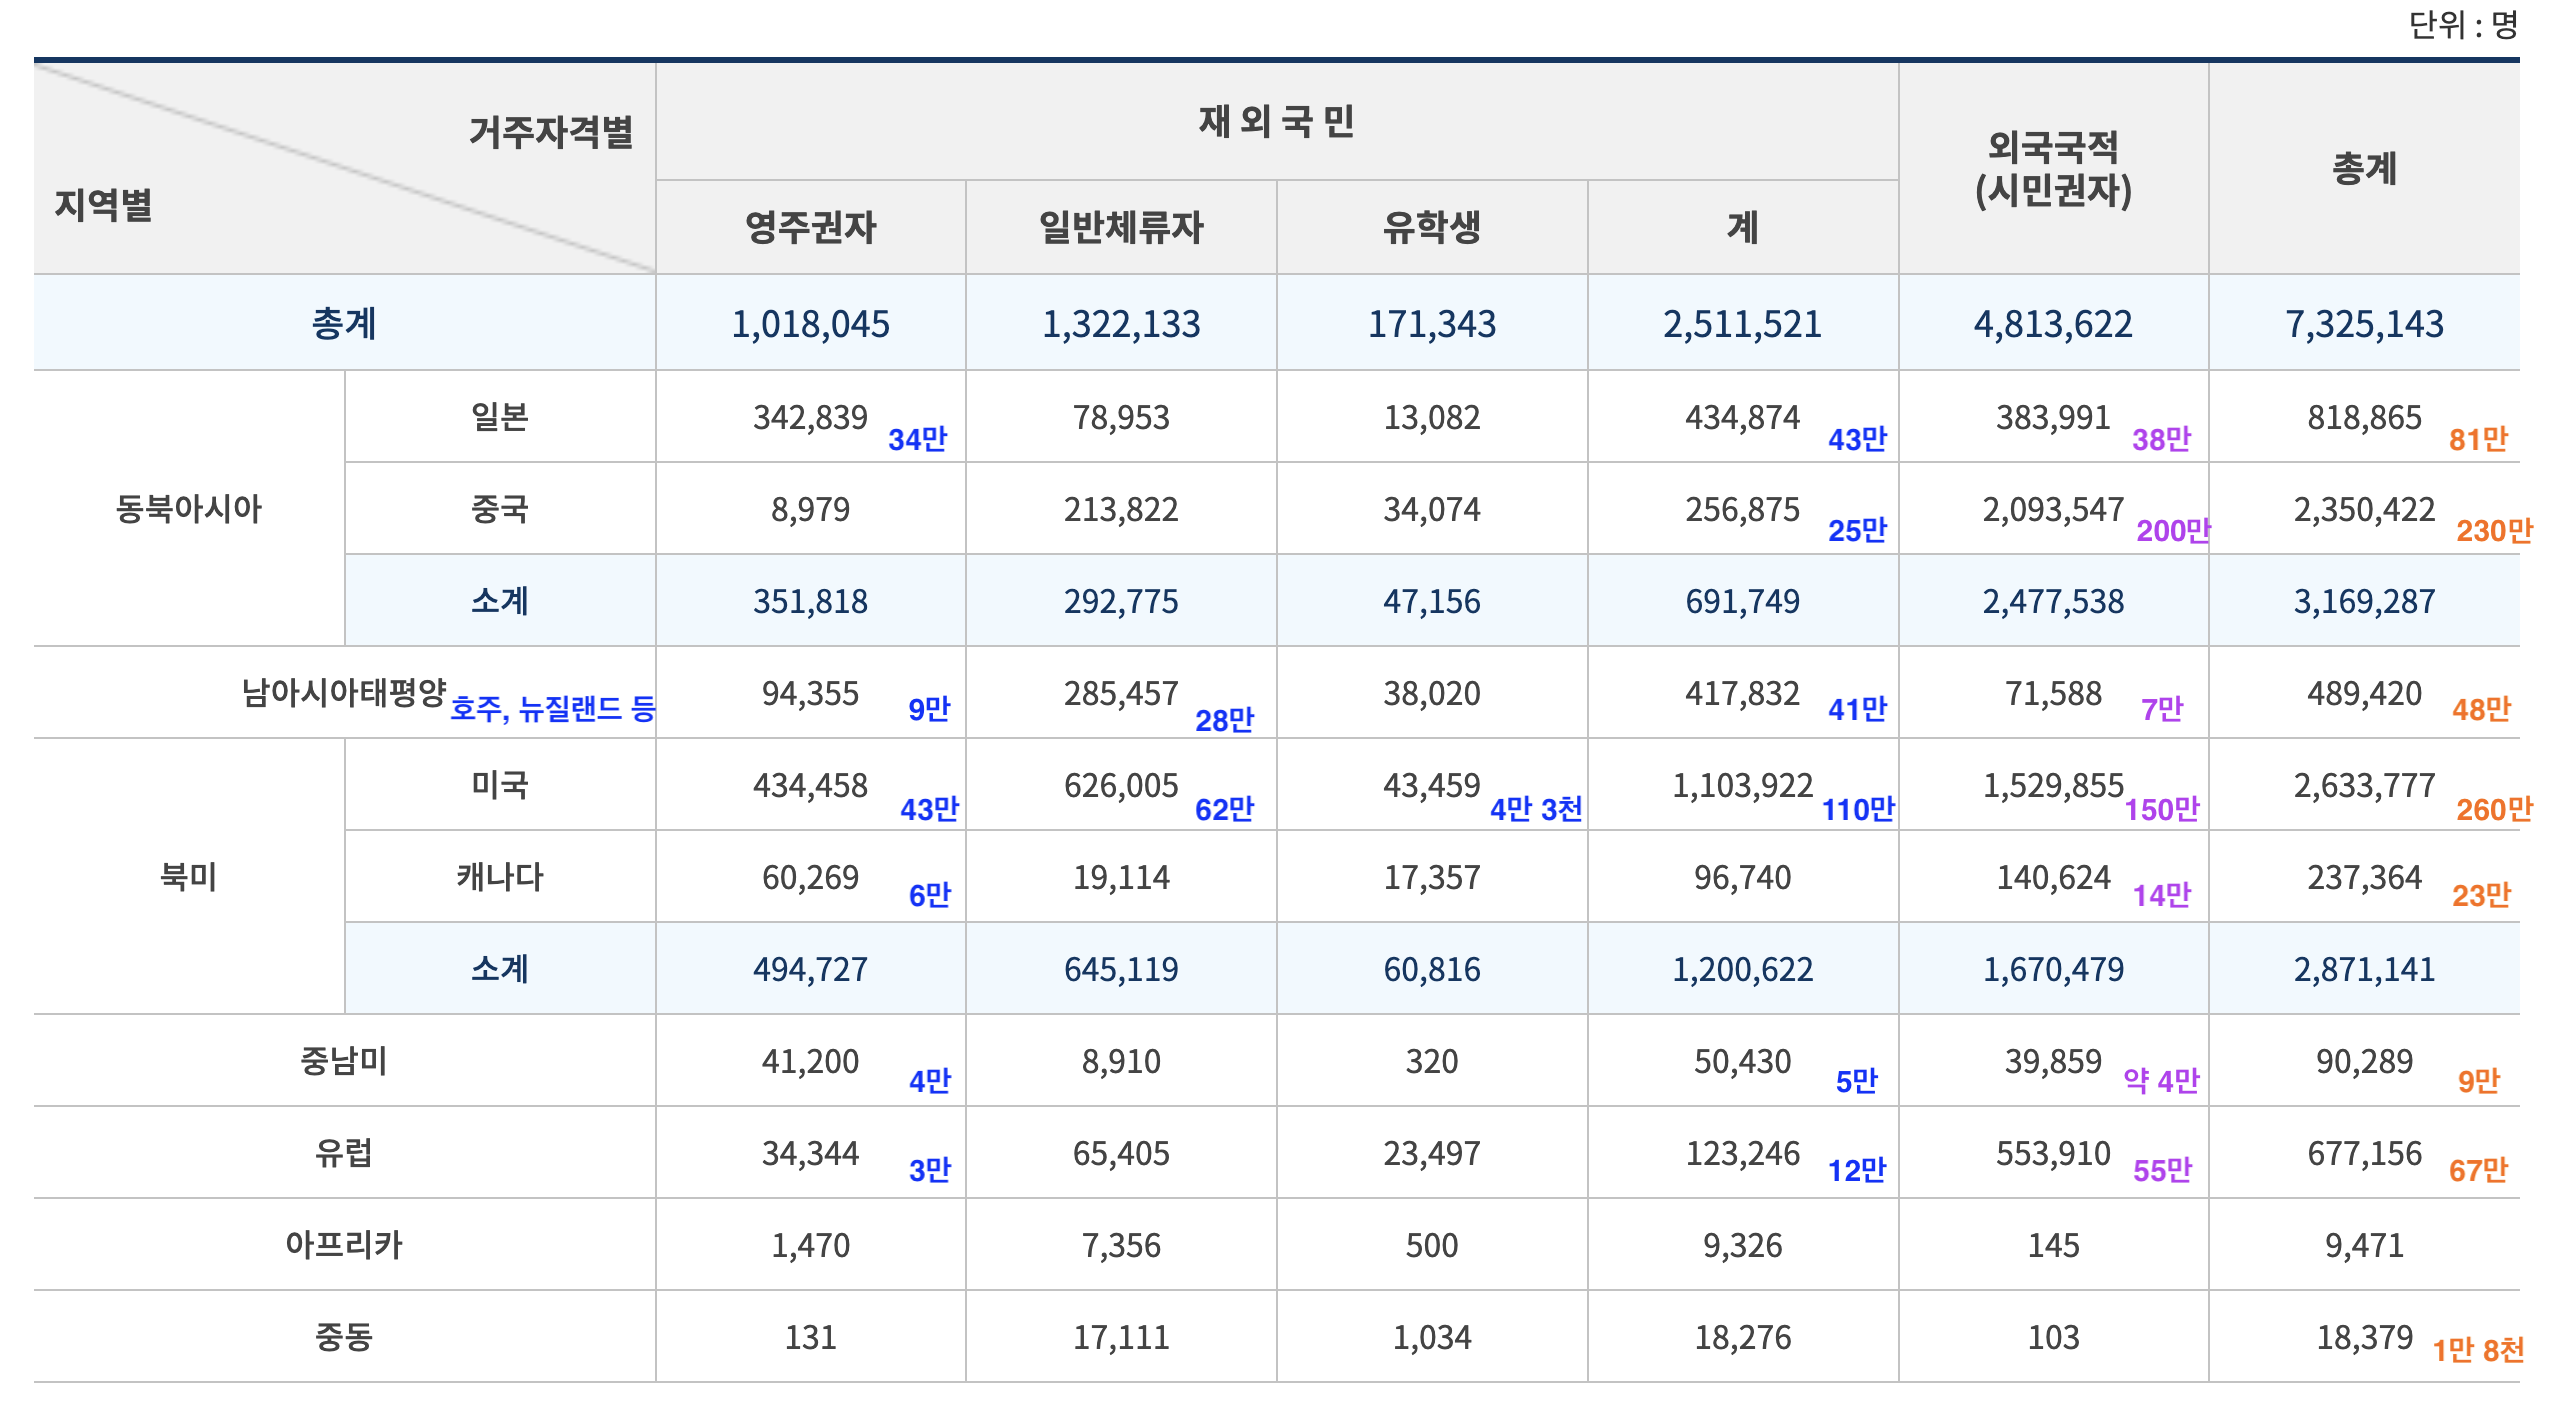Click the 재외국민 group header
The height and width of the screenshot is (1416, 2570).
coord(1276,122)
